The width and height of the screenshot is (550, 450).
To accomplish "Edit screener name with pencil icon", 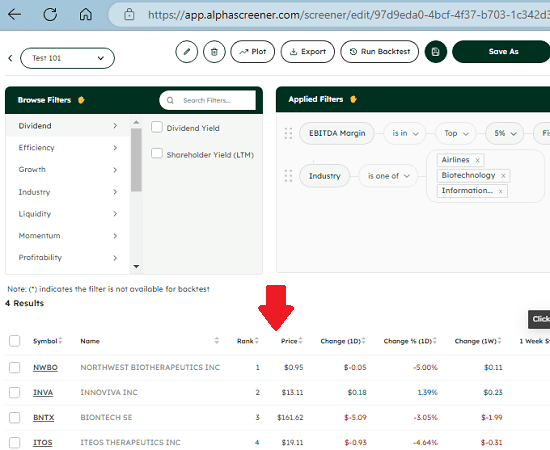I will pyautogui.click(x=187, y=52).
